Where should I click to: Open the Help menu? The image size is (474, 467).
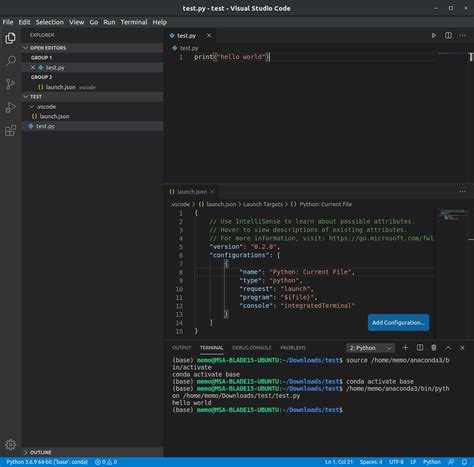point(160,22)
